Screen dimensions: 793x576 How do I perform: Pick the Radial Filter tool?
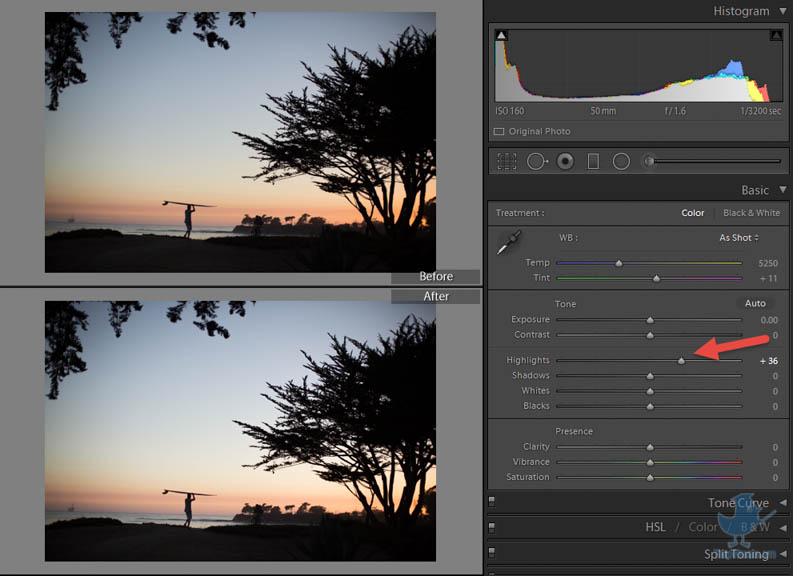point(621,161)
